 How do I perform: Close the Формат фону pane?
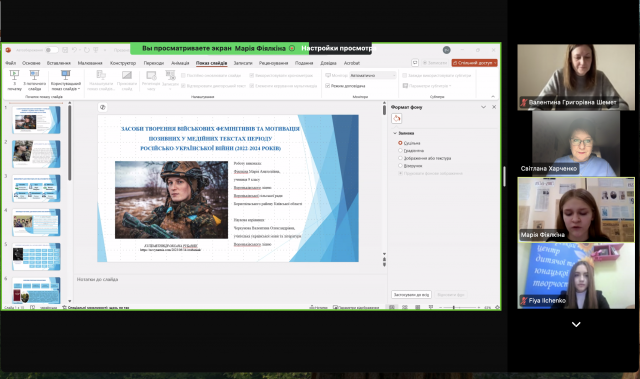pyautogui.click(x=494, y=107)
